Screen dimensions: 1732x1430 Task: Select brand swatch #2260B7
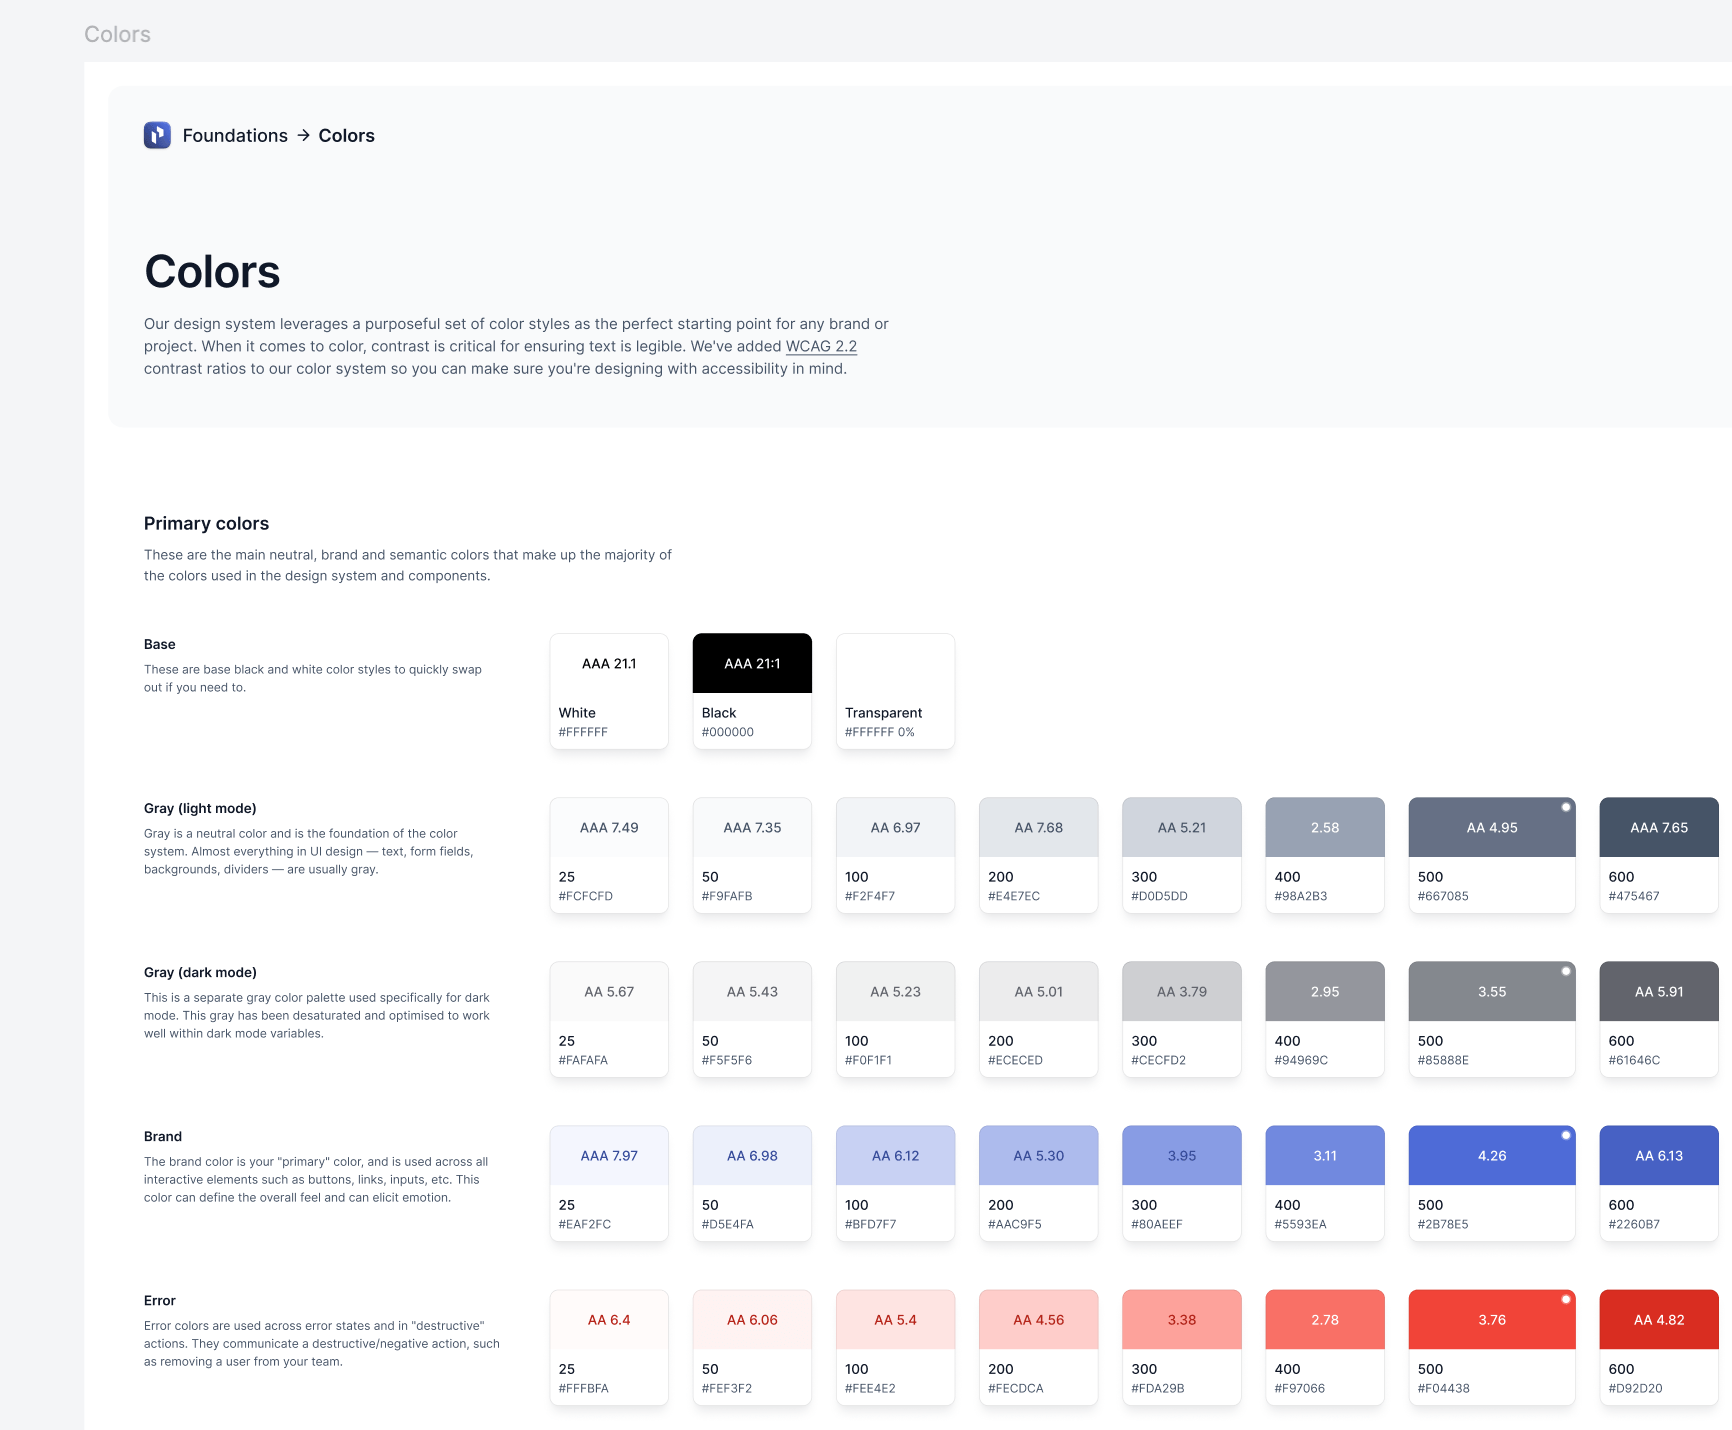(1659, 1183)
